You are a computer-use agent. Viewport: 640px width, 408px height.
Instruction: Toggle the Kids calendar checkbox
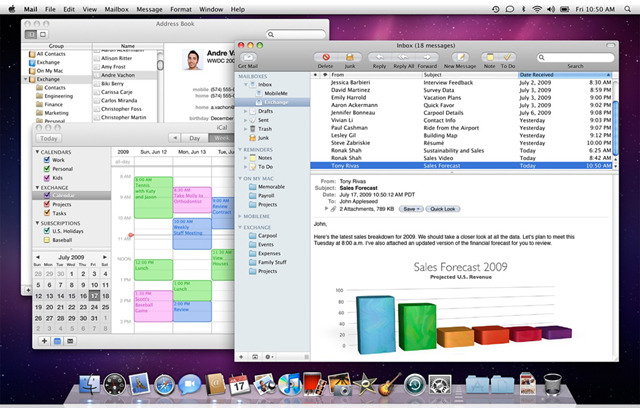[47, 177]
